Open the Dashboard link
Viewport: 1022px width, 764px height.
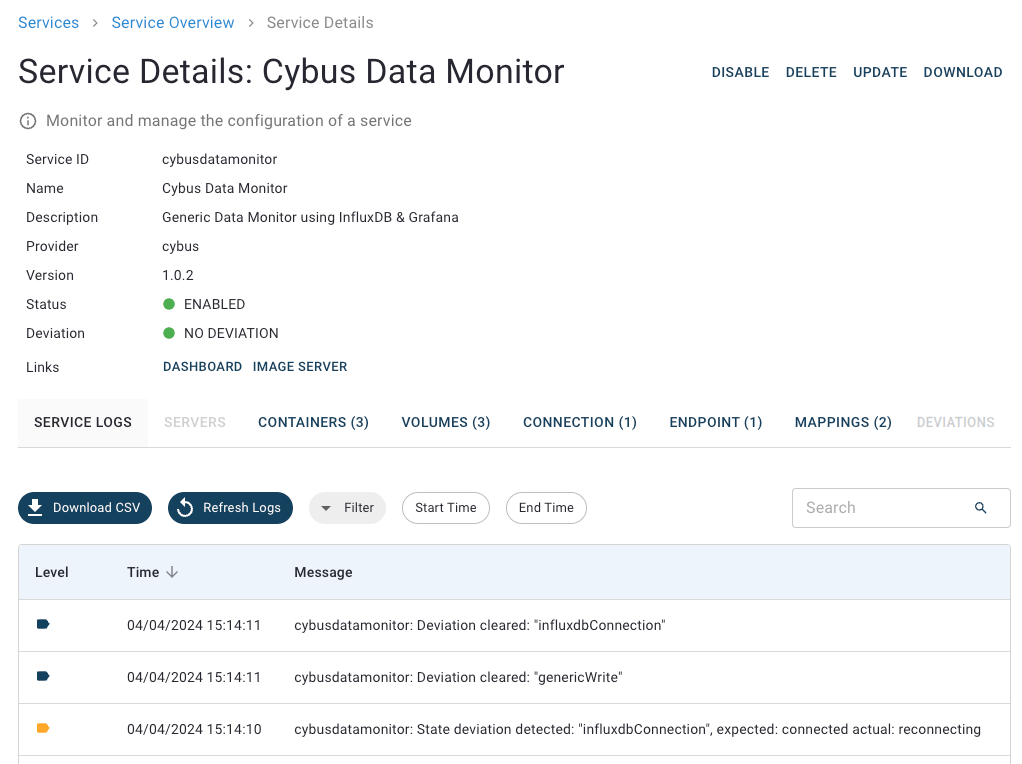coord(202,367)
